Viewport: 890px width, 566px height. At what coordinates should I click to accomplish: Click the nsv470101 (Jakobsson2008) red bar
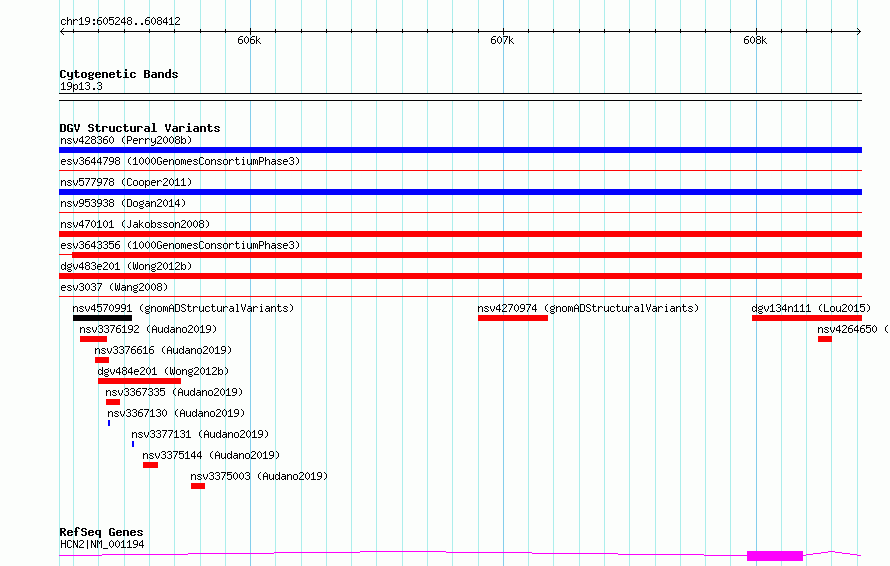tap(460, 234)
